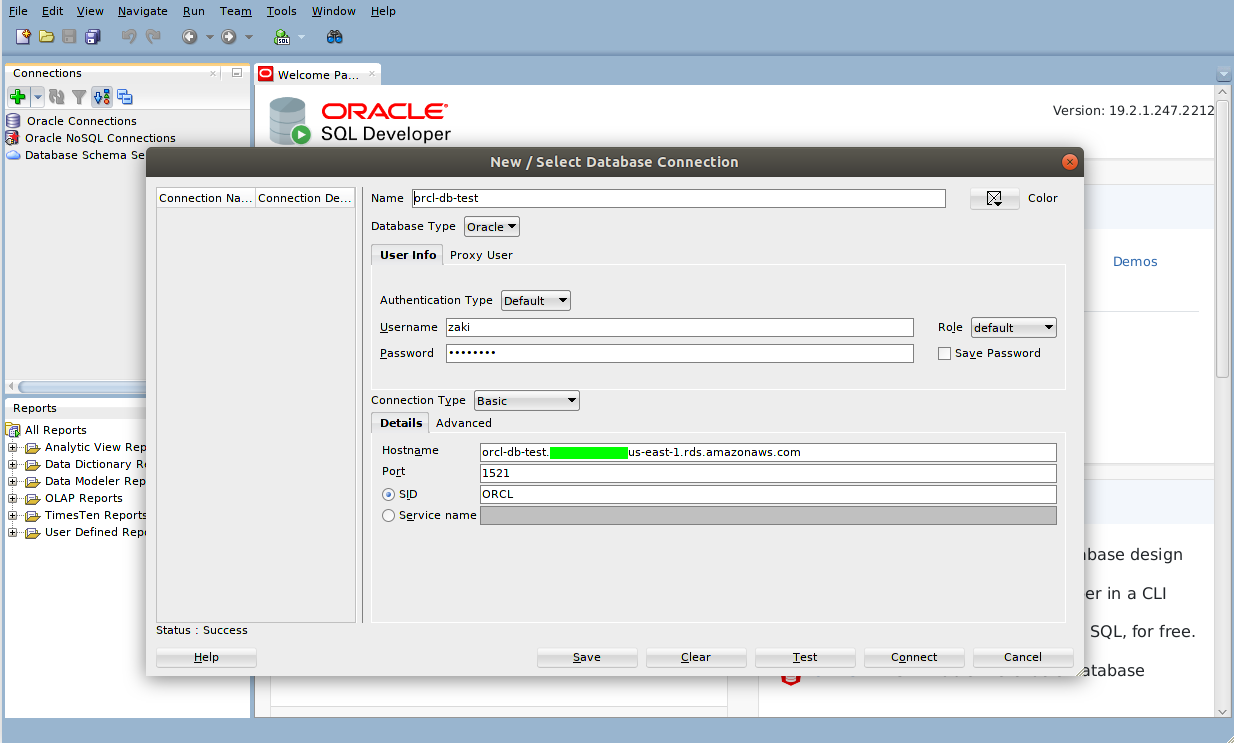Open the Back history dropdown arrow
The image size is (1234, 743).
[x=210, y=37]
